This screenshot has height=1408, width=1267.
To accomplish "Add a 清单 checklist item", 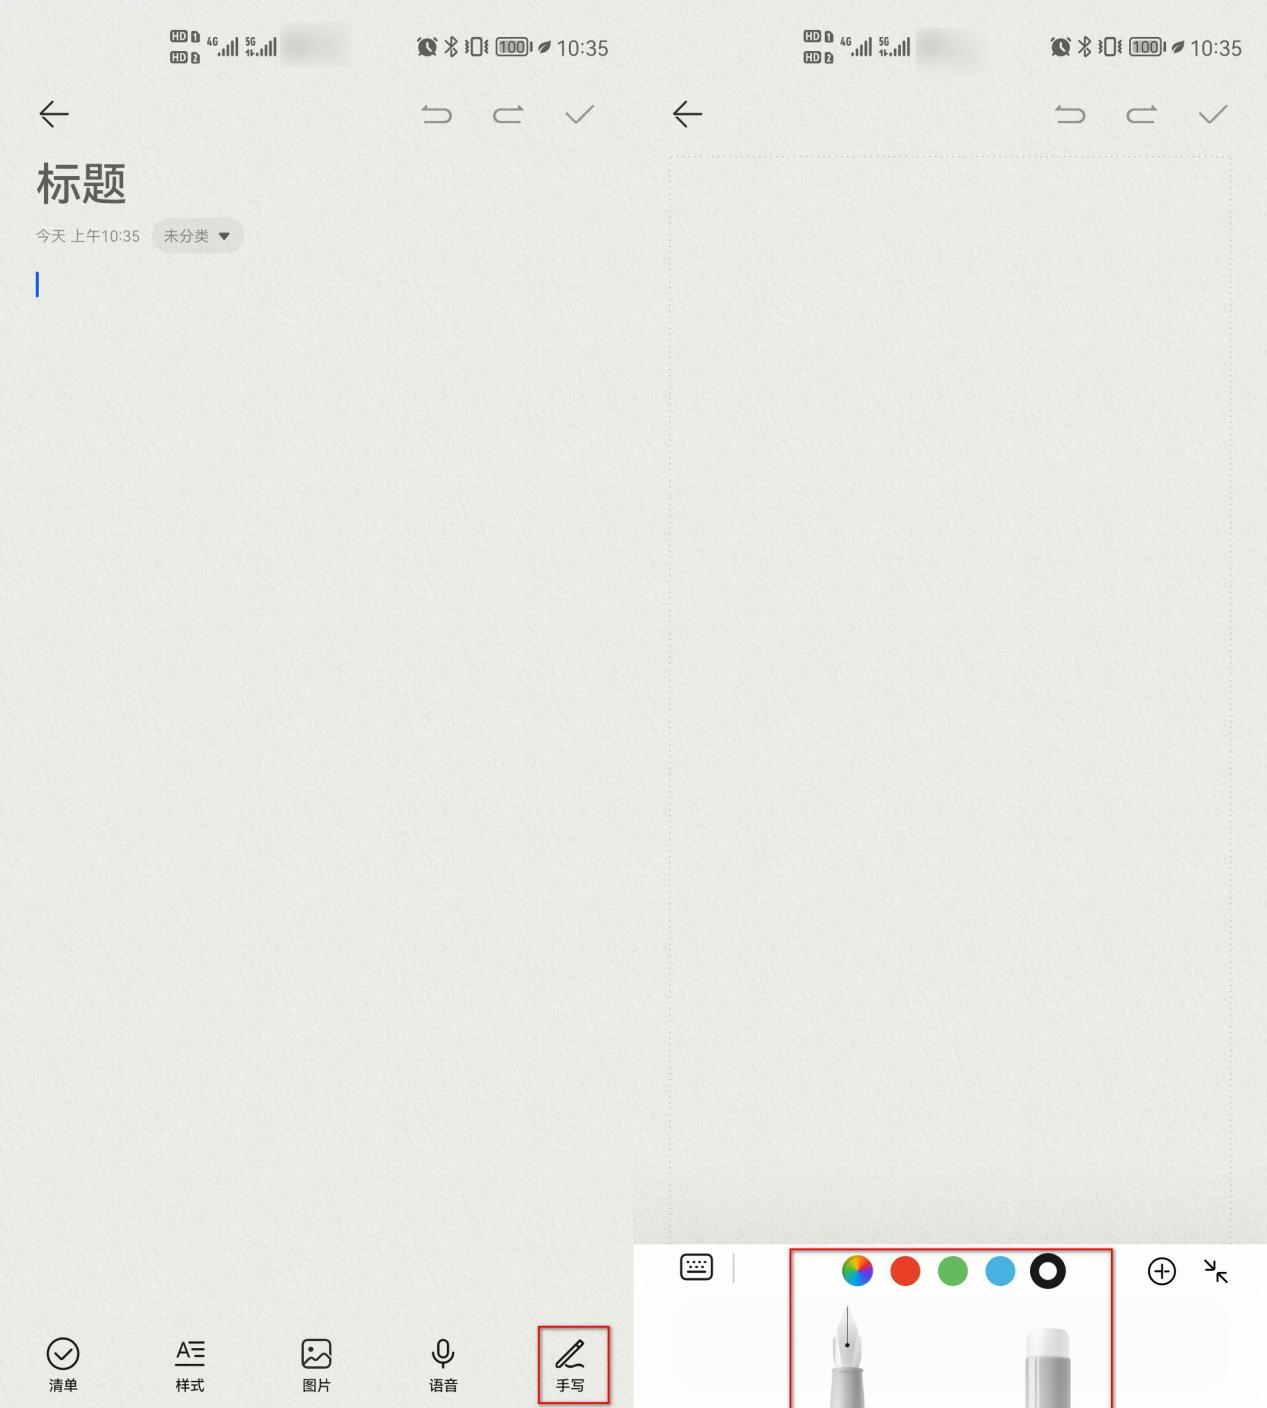I will 63,1365.
